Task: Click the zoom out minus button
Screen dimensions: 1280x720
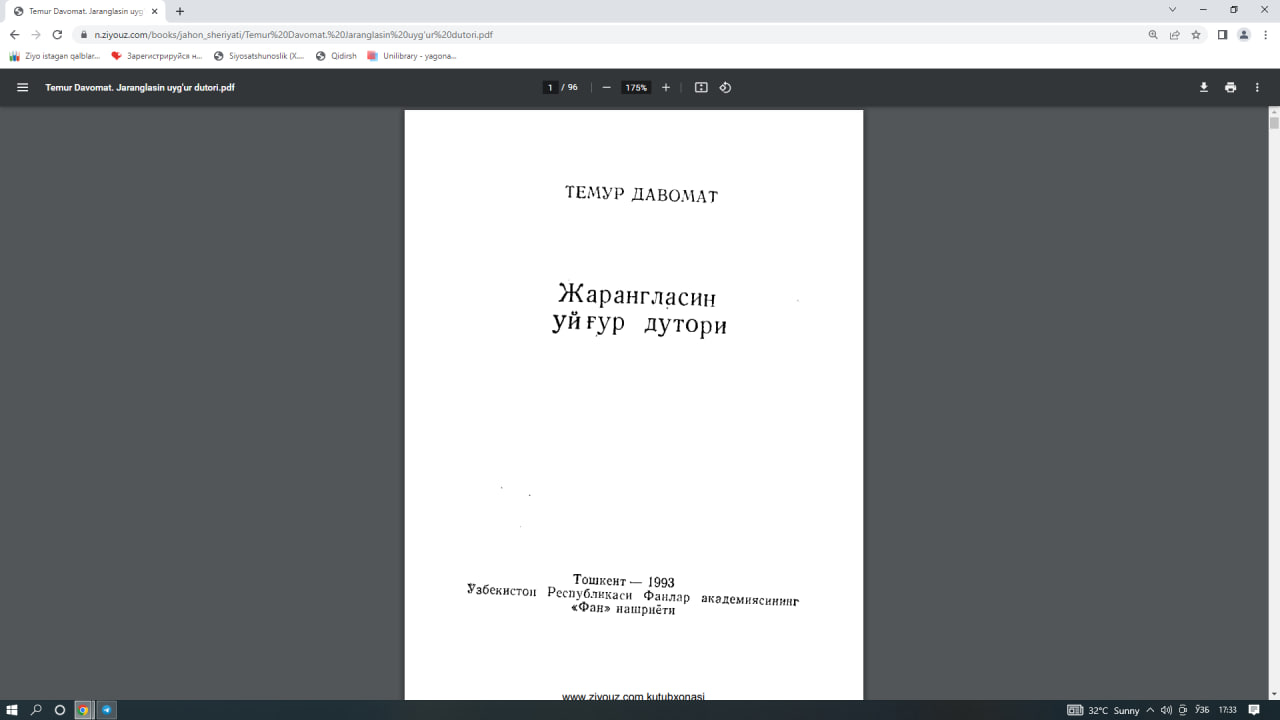Action: 606,87
